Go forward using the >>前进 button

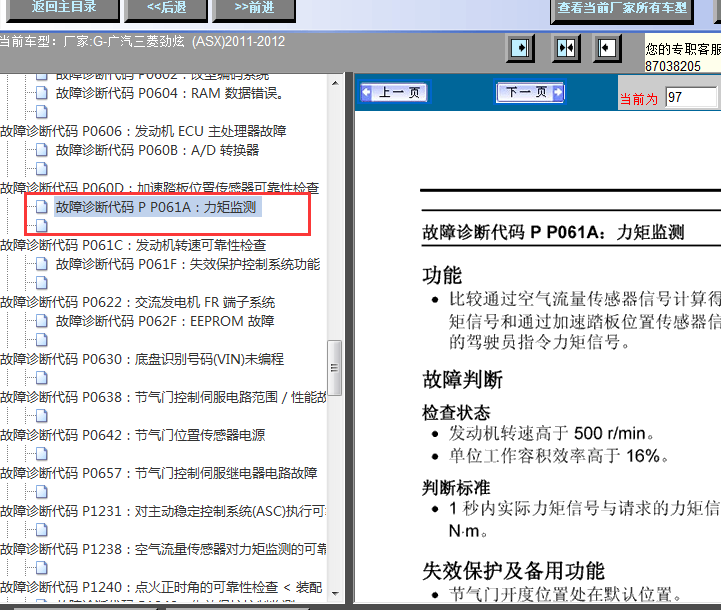coord(254,9)
